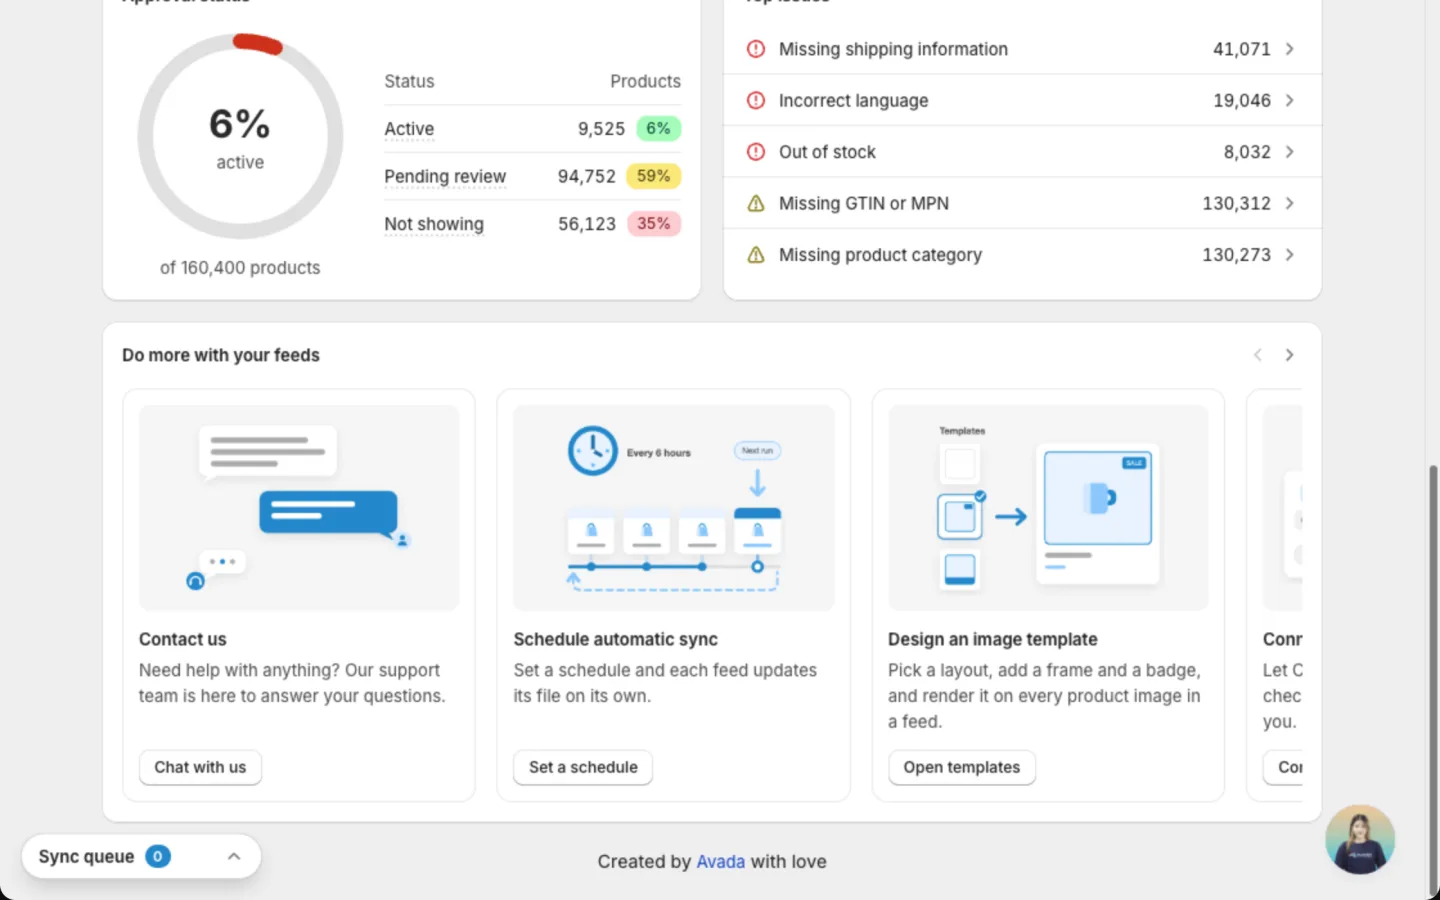1440x900 pixels.
Task: Click warning icon beside Missing product category
Action: coord(756,255)
